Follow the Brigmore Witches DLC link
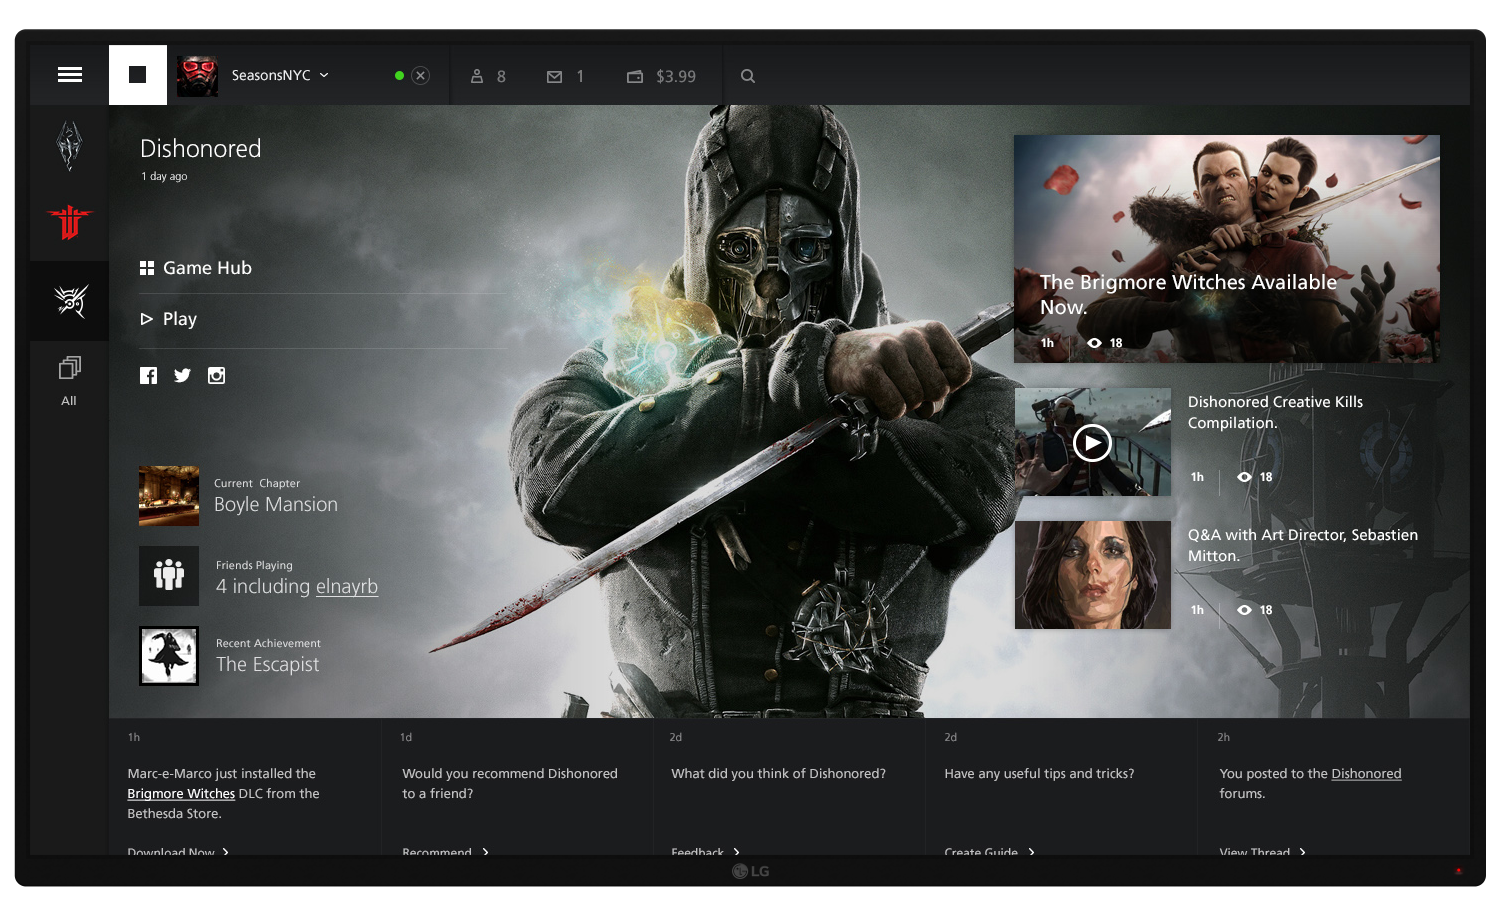 coord(181,794)
